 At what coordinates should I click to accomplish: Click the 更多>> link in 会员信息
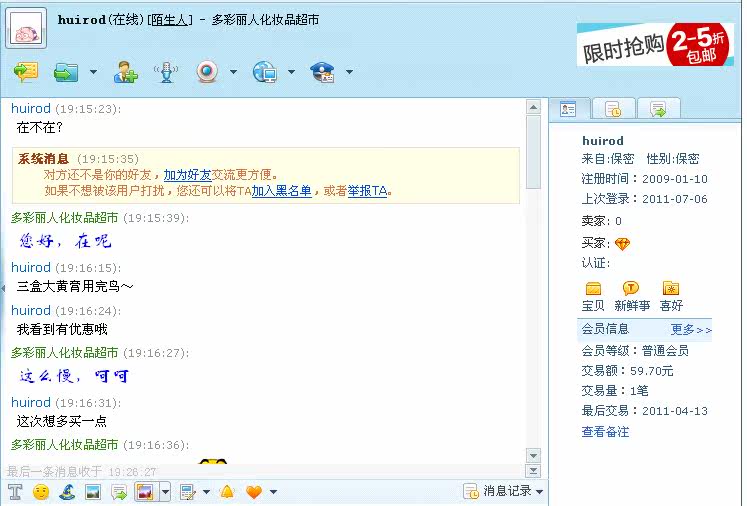pyautogui.click(x=691, y=330)
